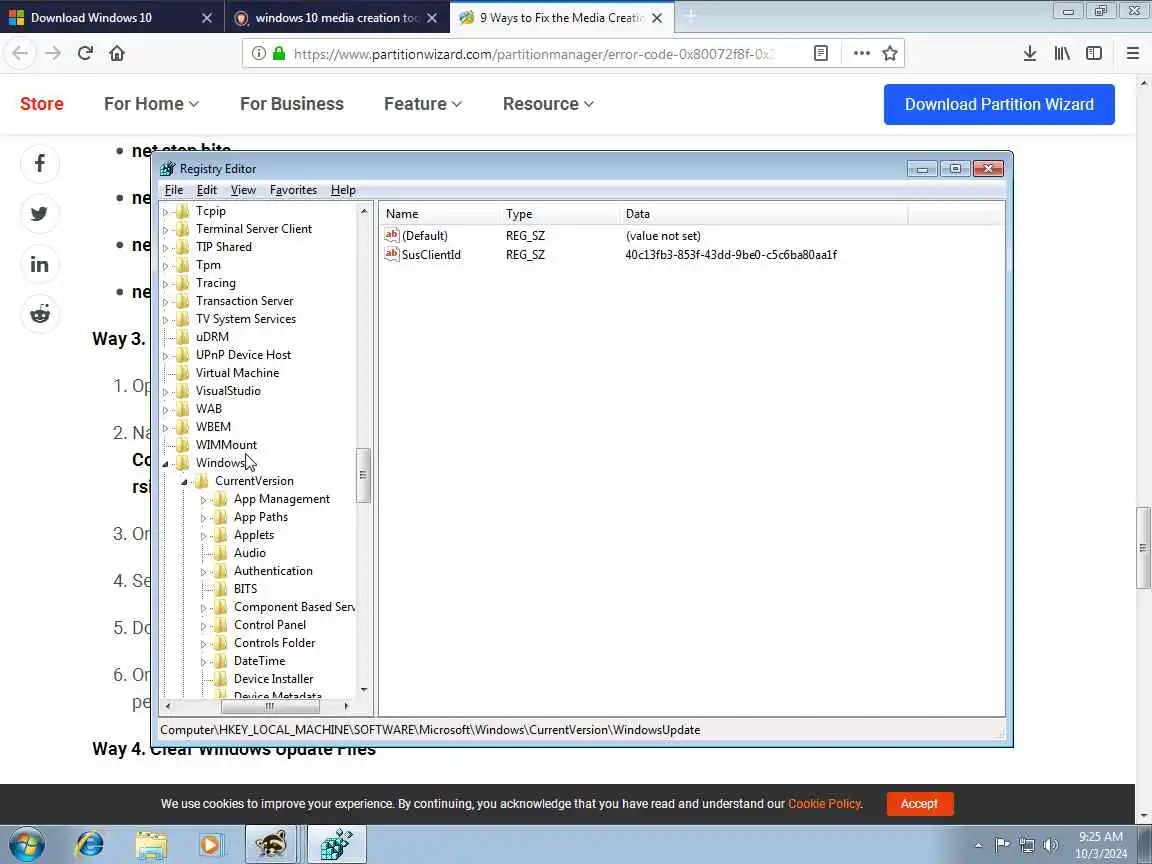
Task: Open Resource dropdown menu
Action: 548,104
